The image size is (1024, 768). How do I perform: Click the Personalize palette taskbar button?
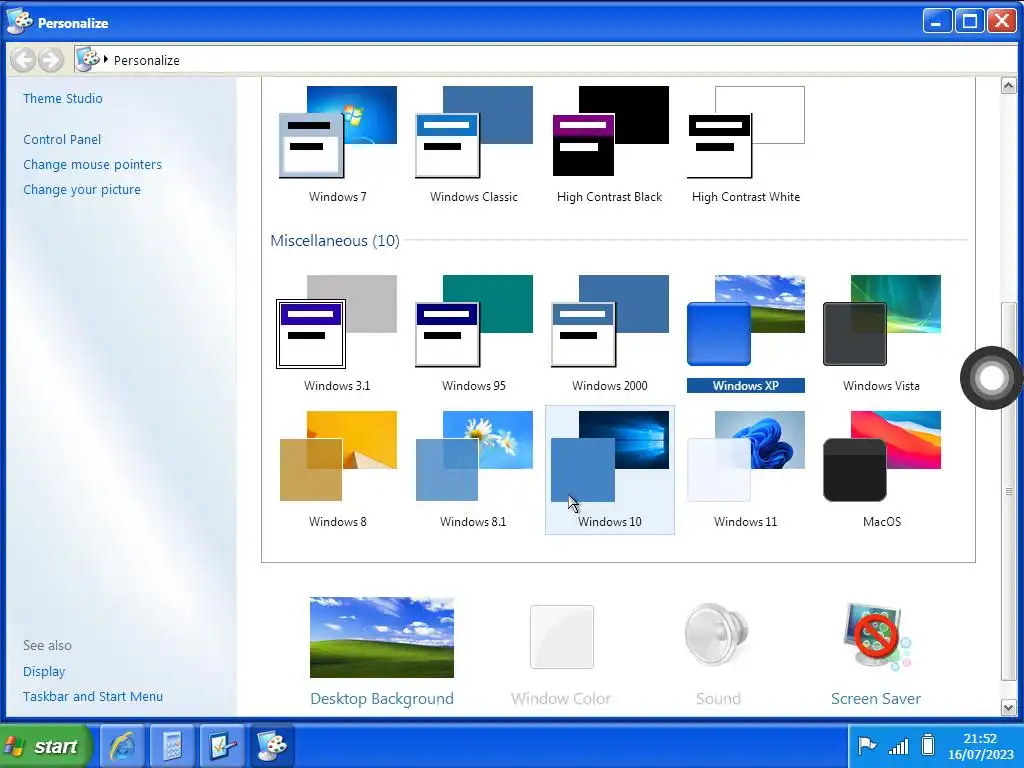[x=272, y=745]
